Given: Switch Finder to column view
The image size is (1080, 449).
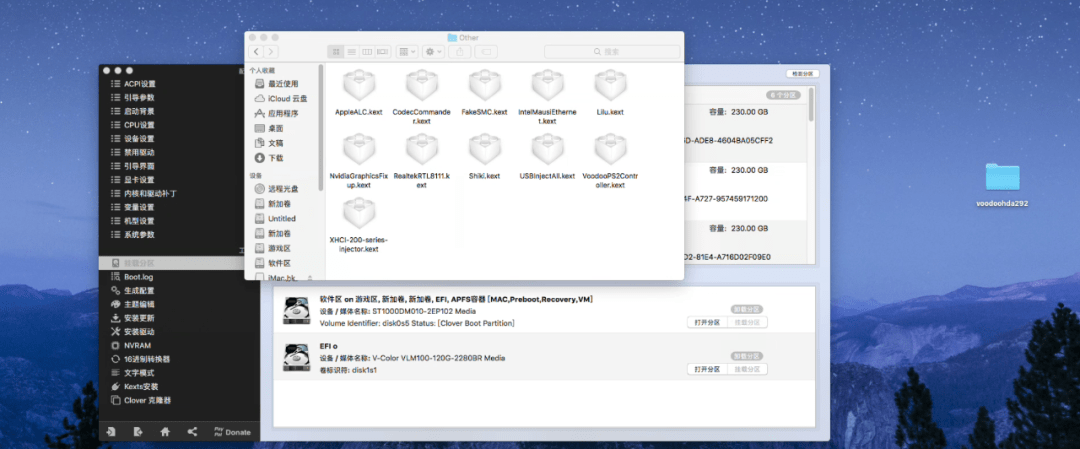Looking at the screenshot, I should tap(367, 52).
